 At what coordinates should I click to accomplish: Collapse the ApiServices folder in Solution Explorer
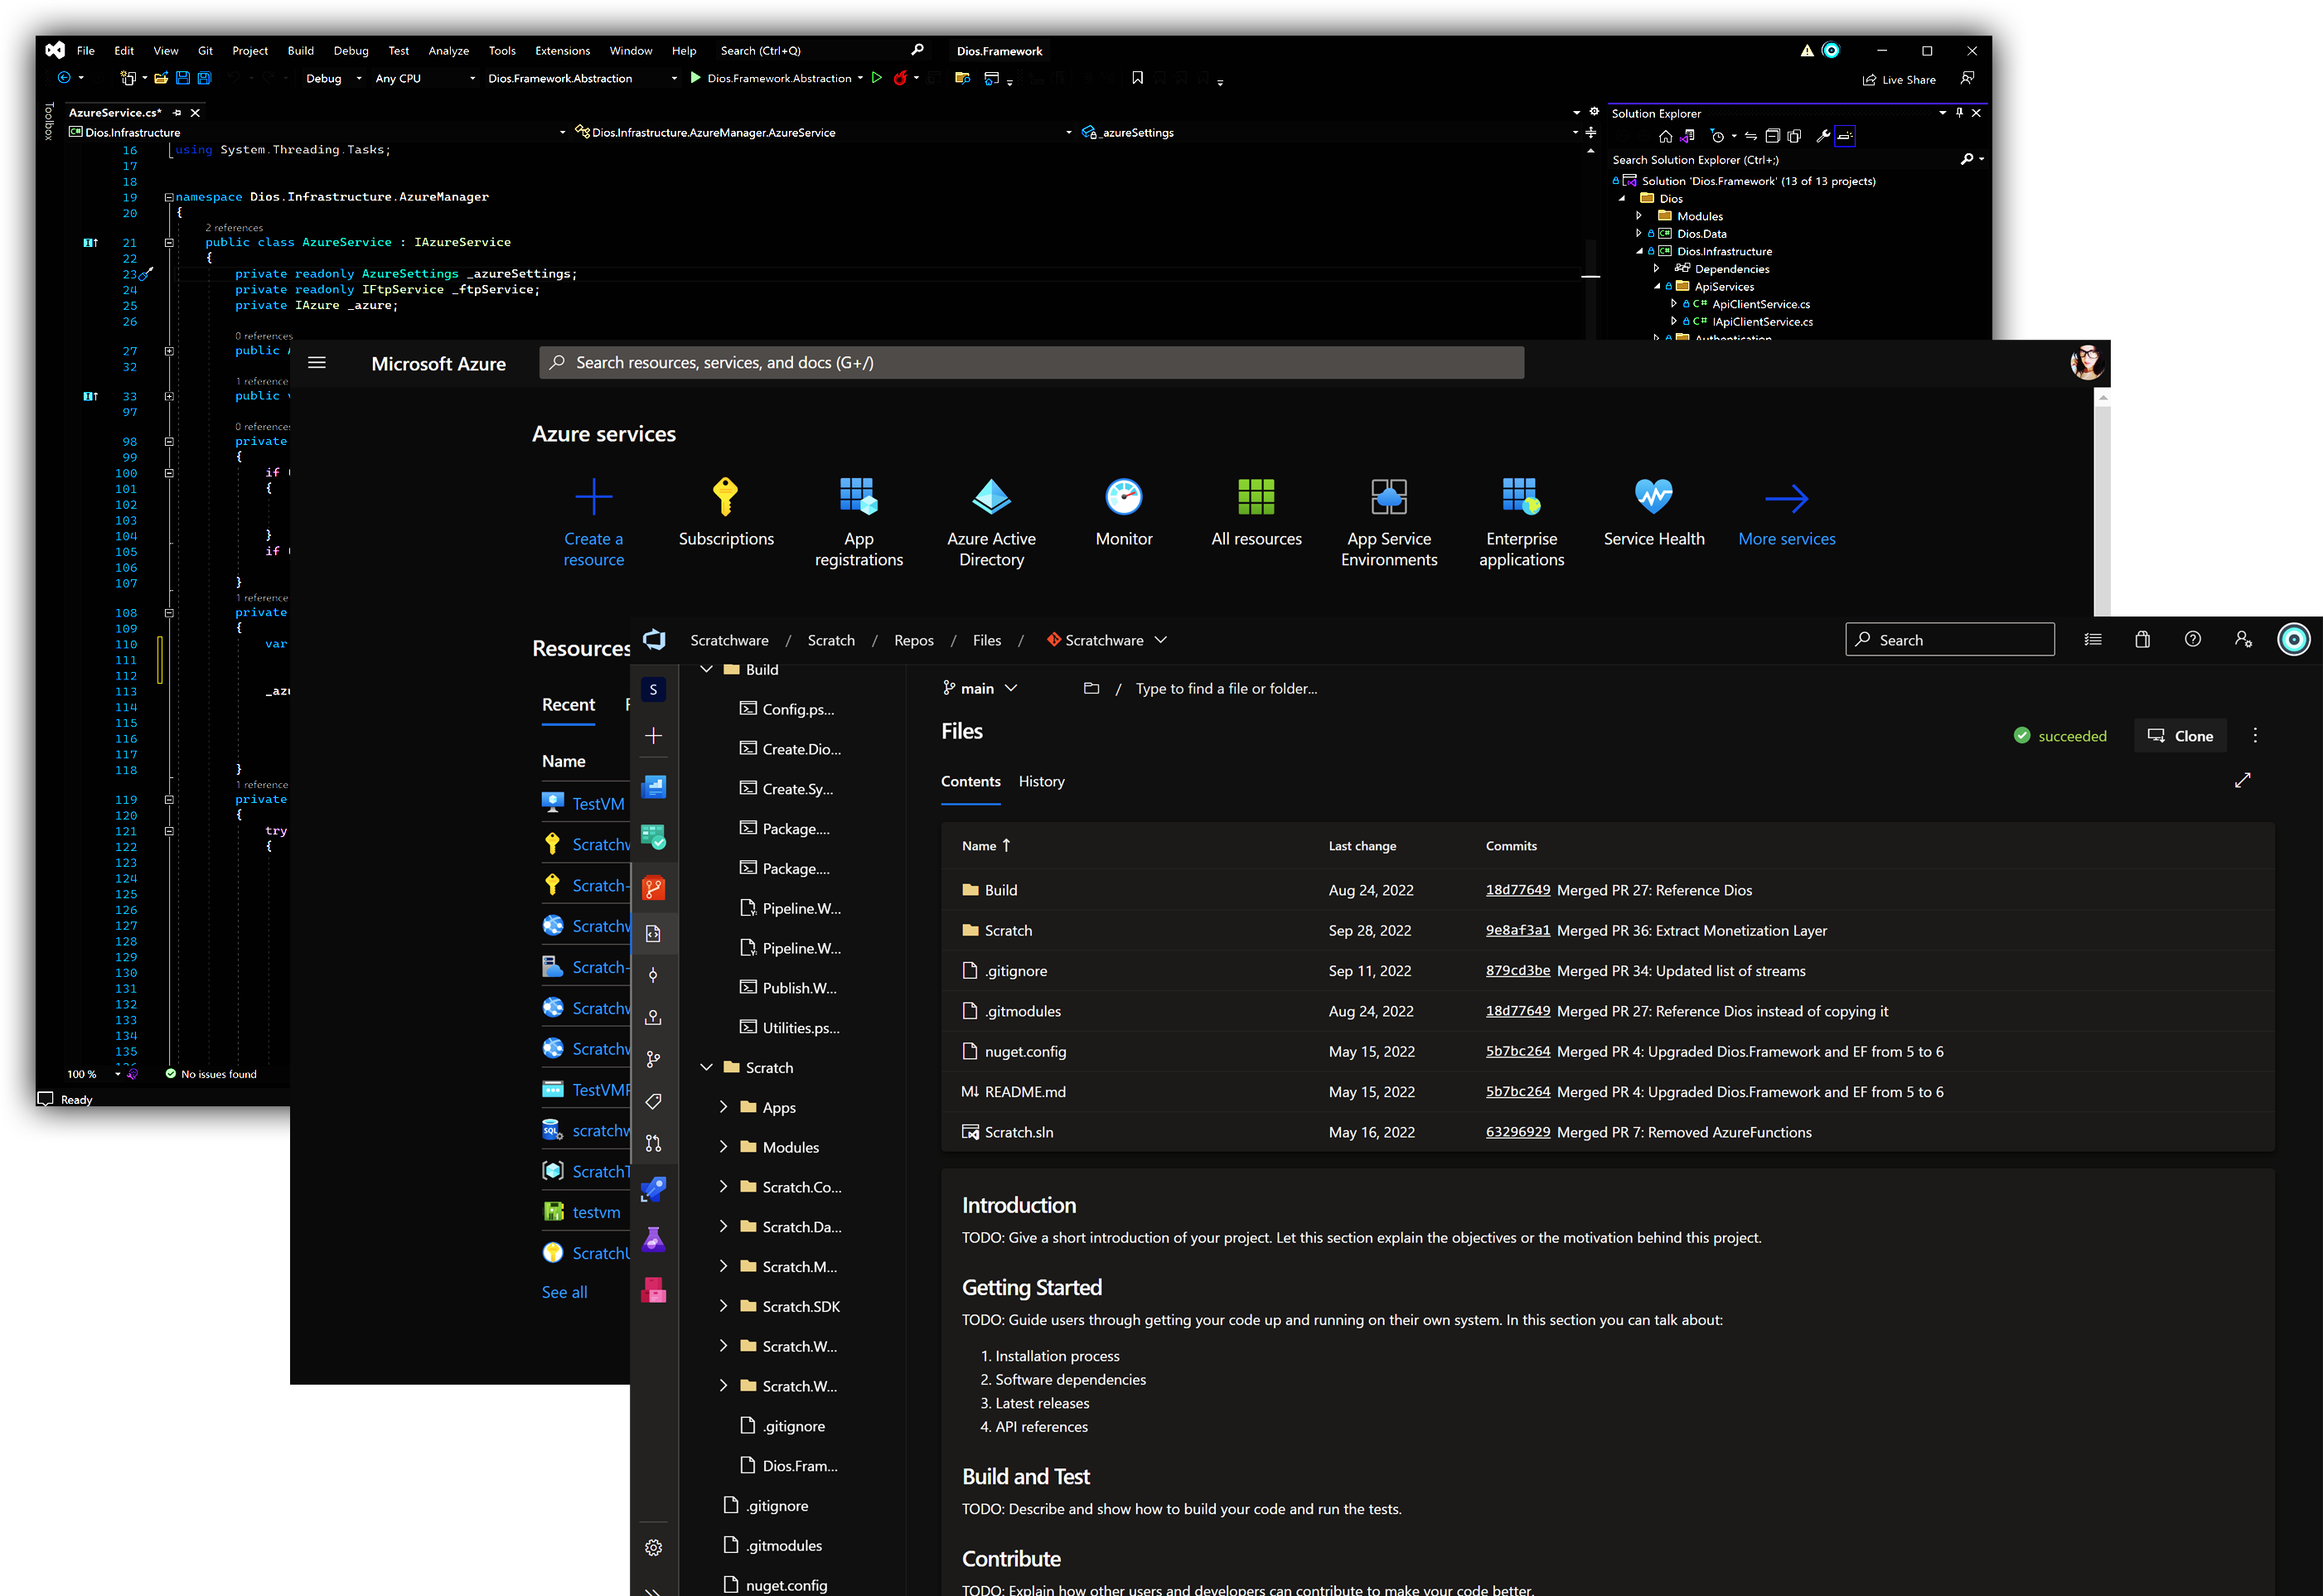coord(1657,287)
